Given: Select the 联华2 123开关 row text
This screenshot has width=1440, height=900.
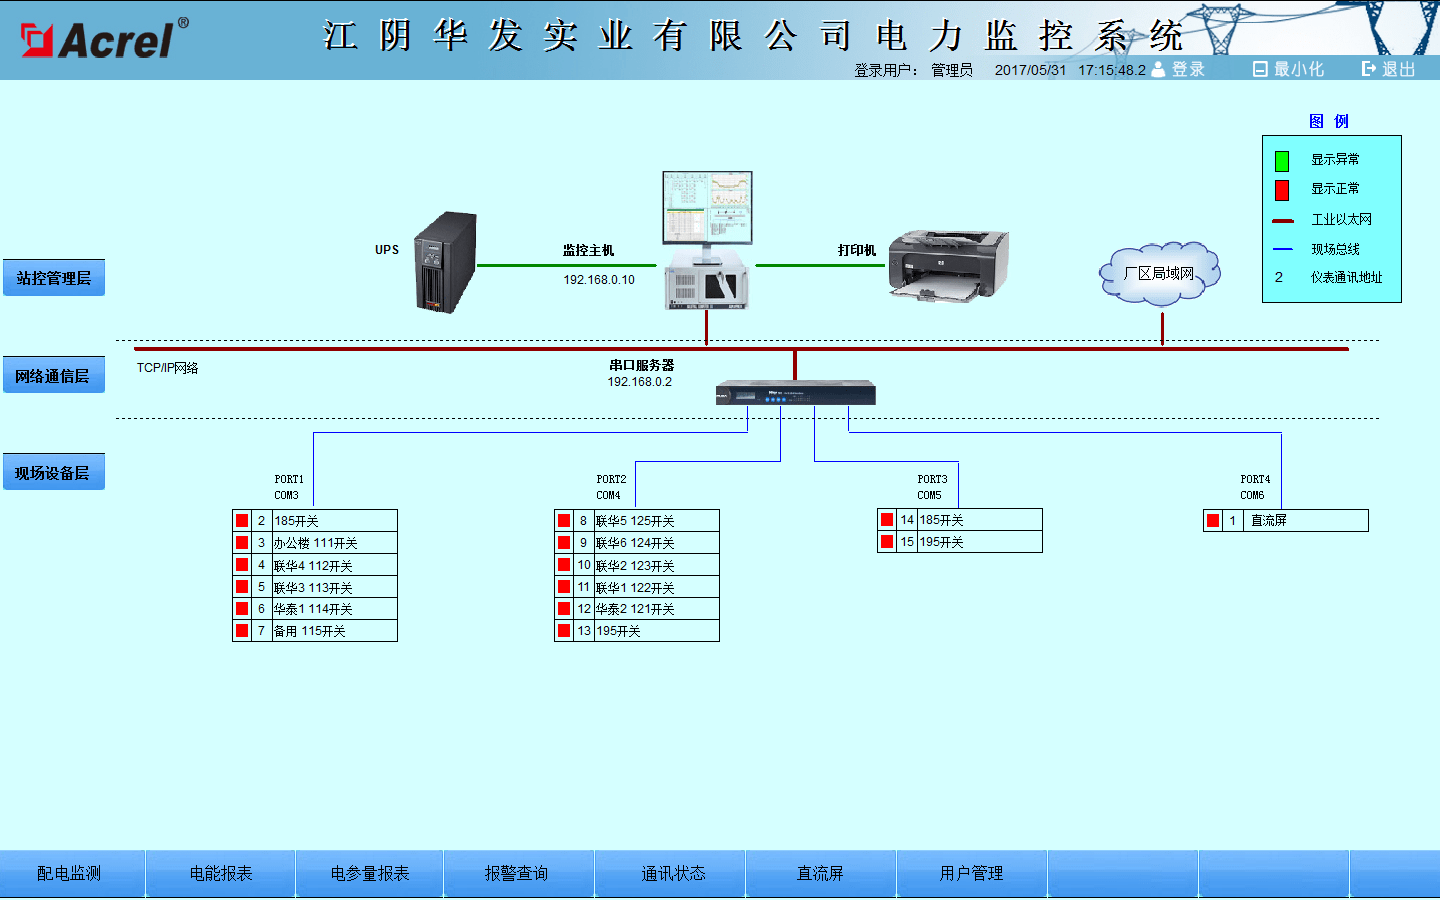Looking at the screenshot, I should pyautogui.click(x=635, y=565).
